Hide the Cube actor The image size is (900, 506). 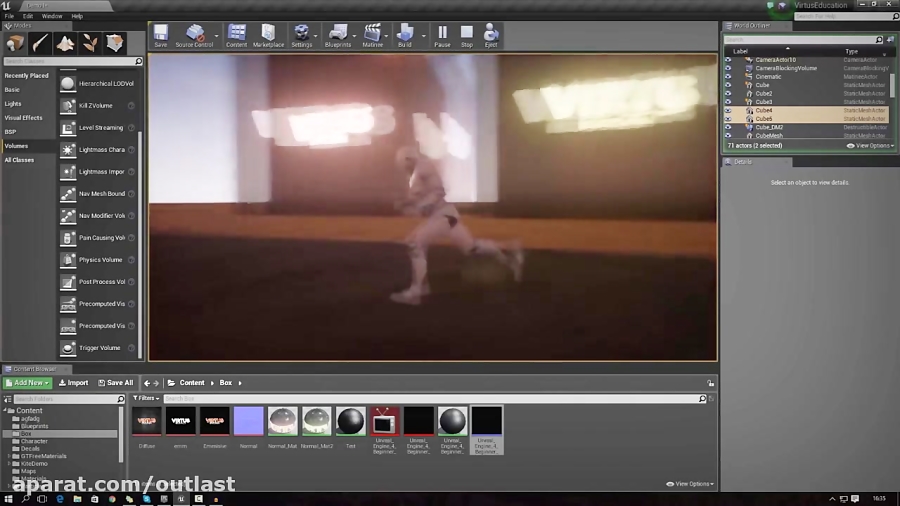(x=728, y=85)
